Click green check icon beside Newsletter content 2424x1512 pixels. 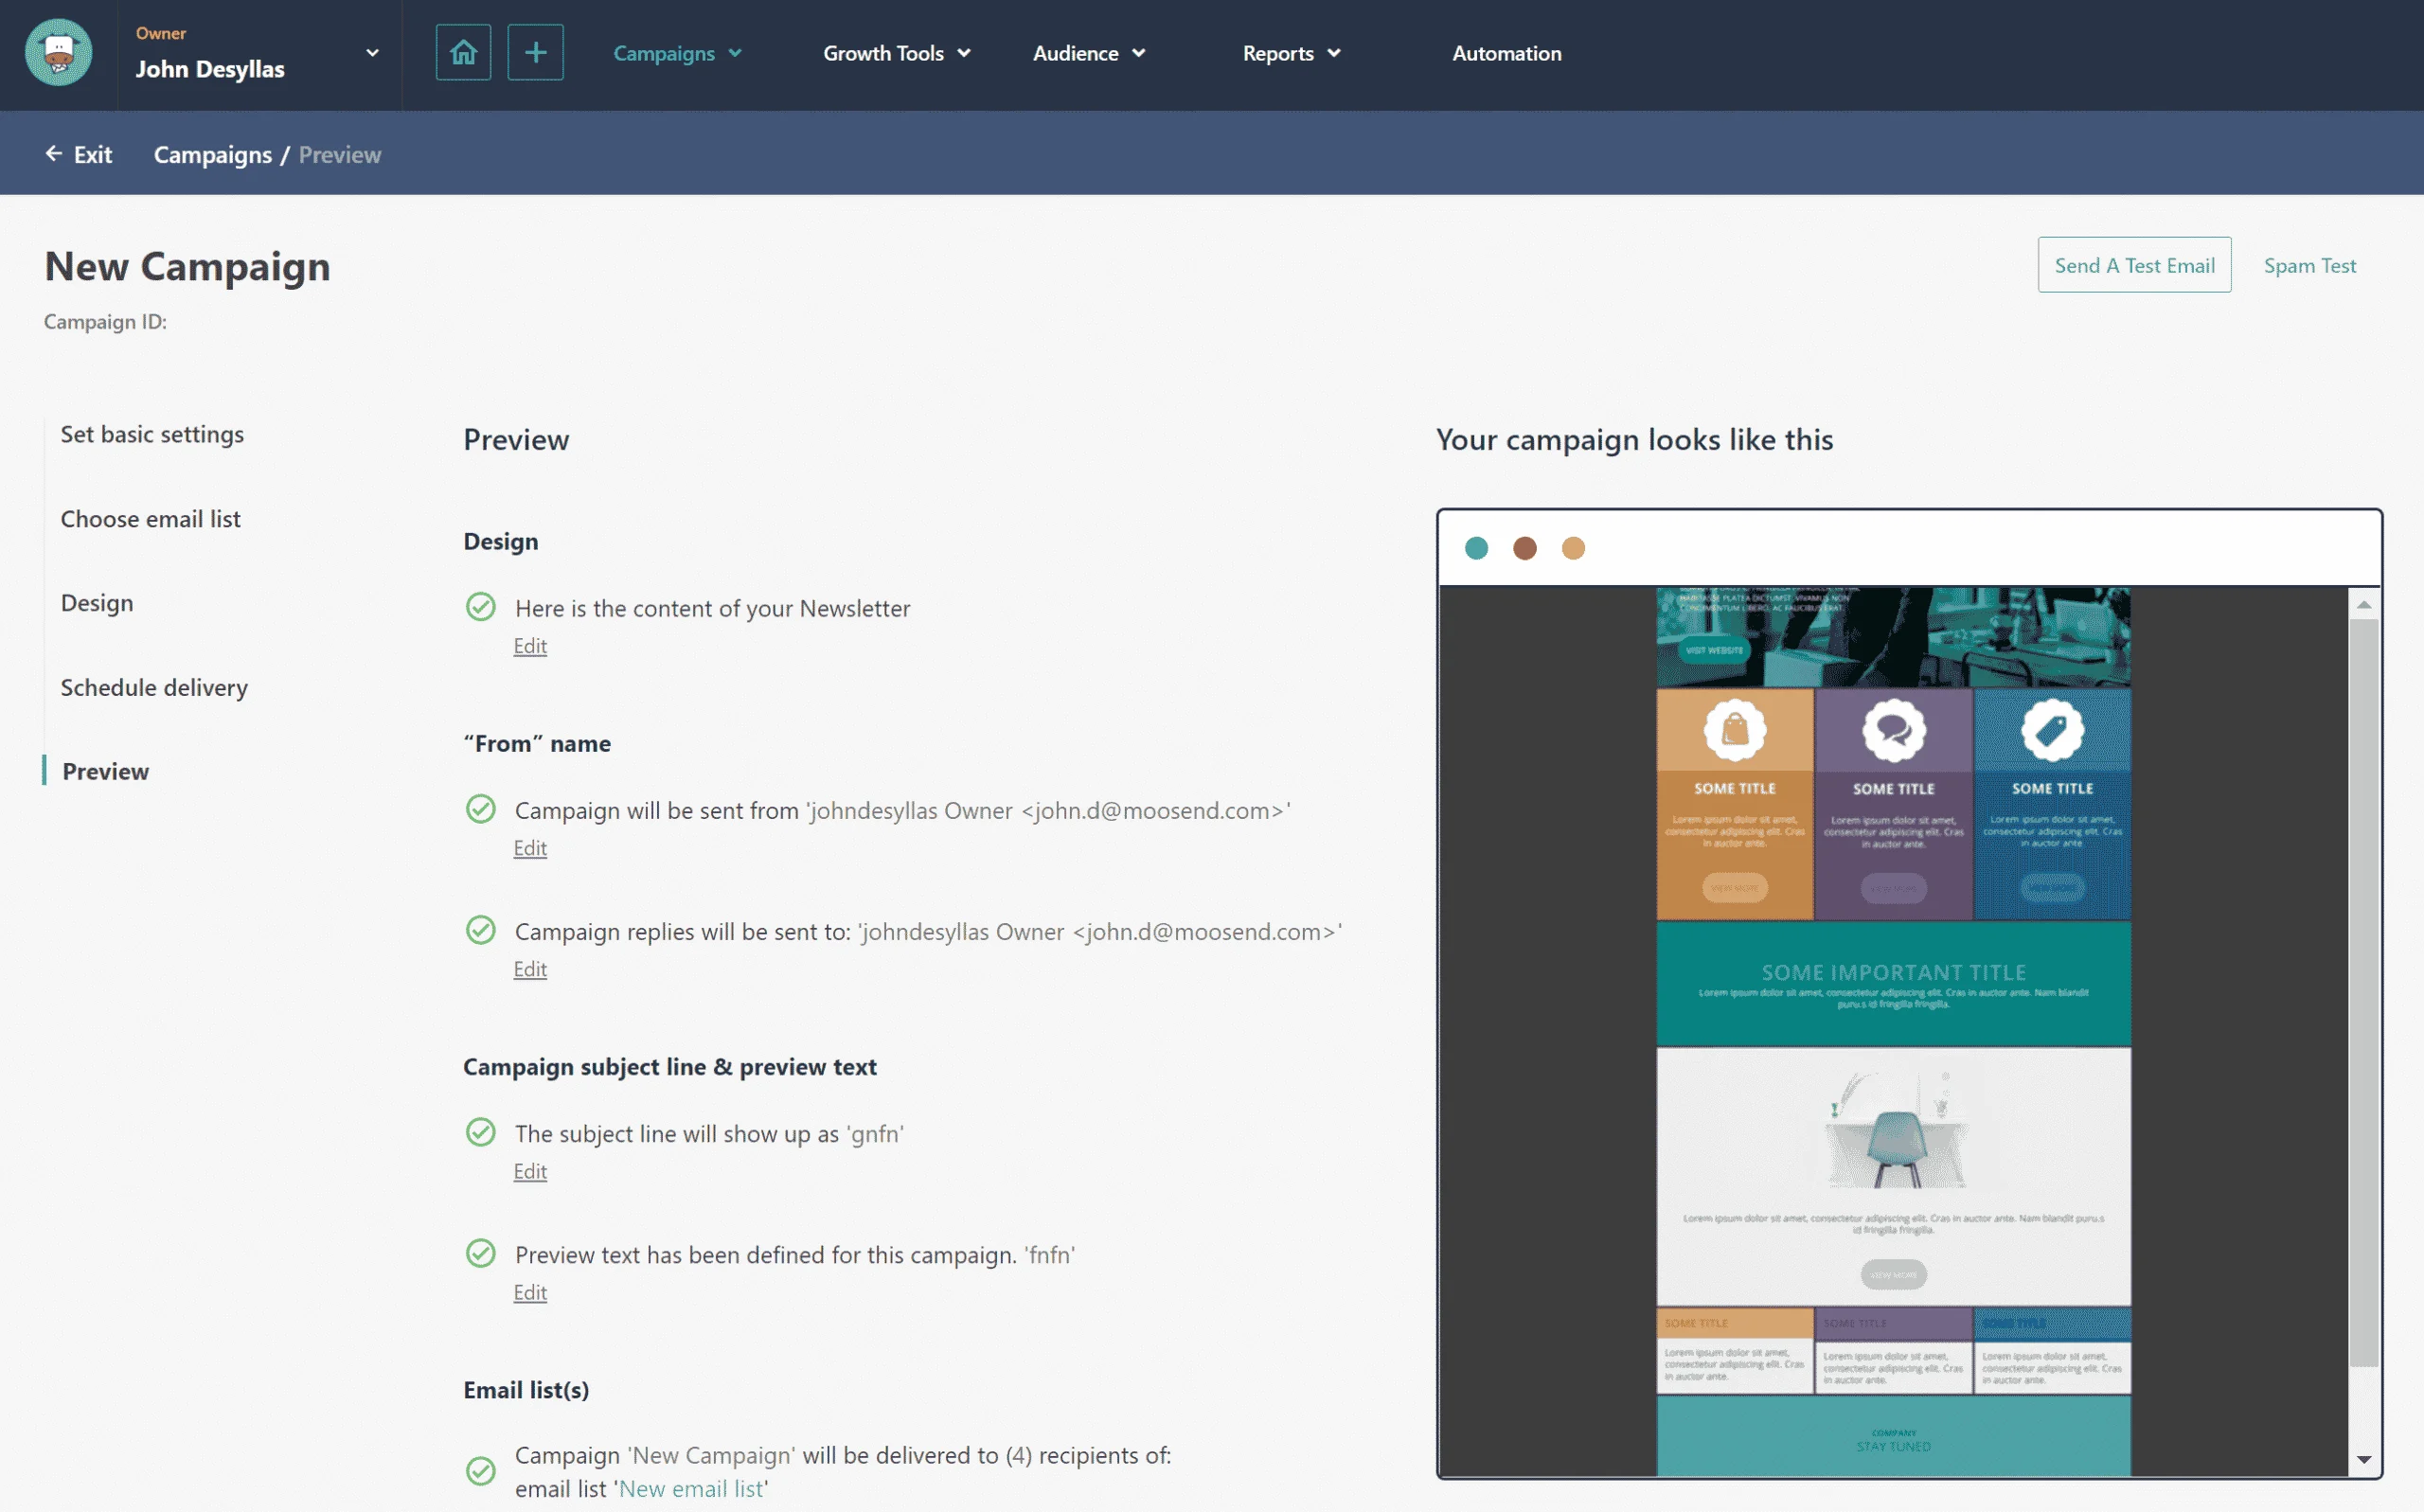click(481, 607)
